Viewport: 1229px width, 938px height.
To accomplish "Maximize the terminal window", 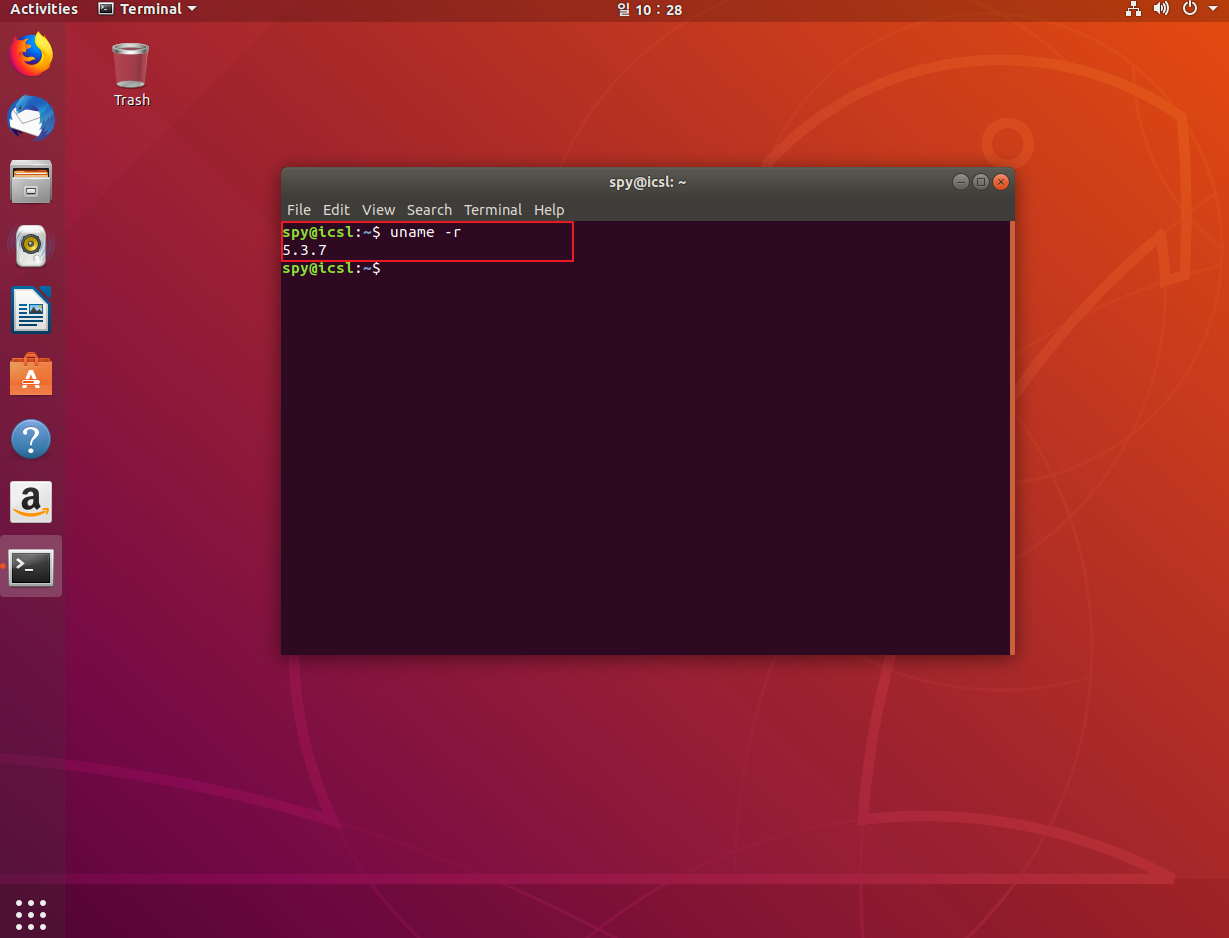I will [x=981, y=182].
